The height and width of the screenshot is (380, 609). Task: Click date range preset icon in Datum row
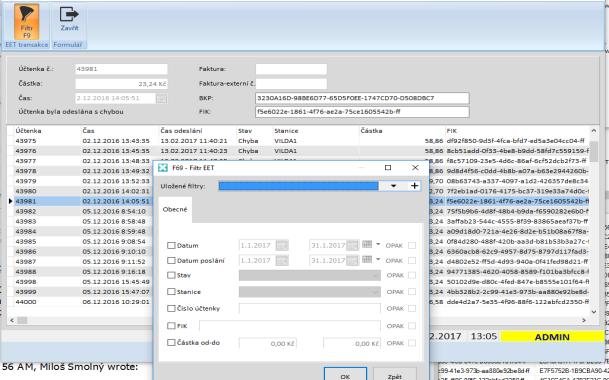(x=367, y=244)
